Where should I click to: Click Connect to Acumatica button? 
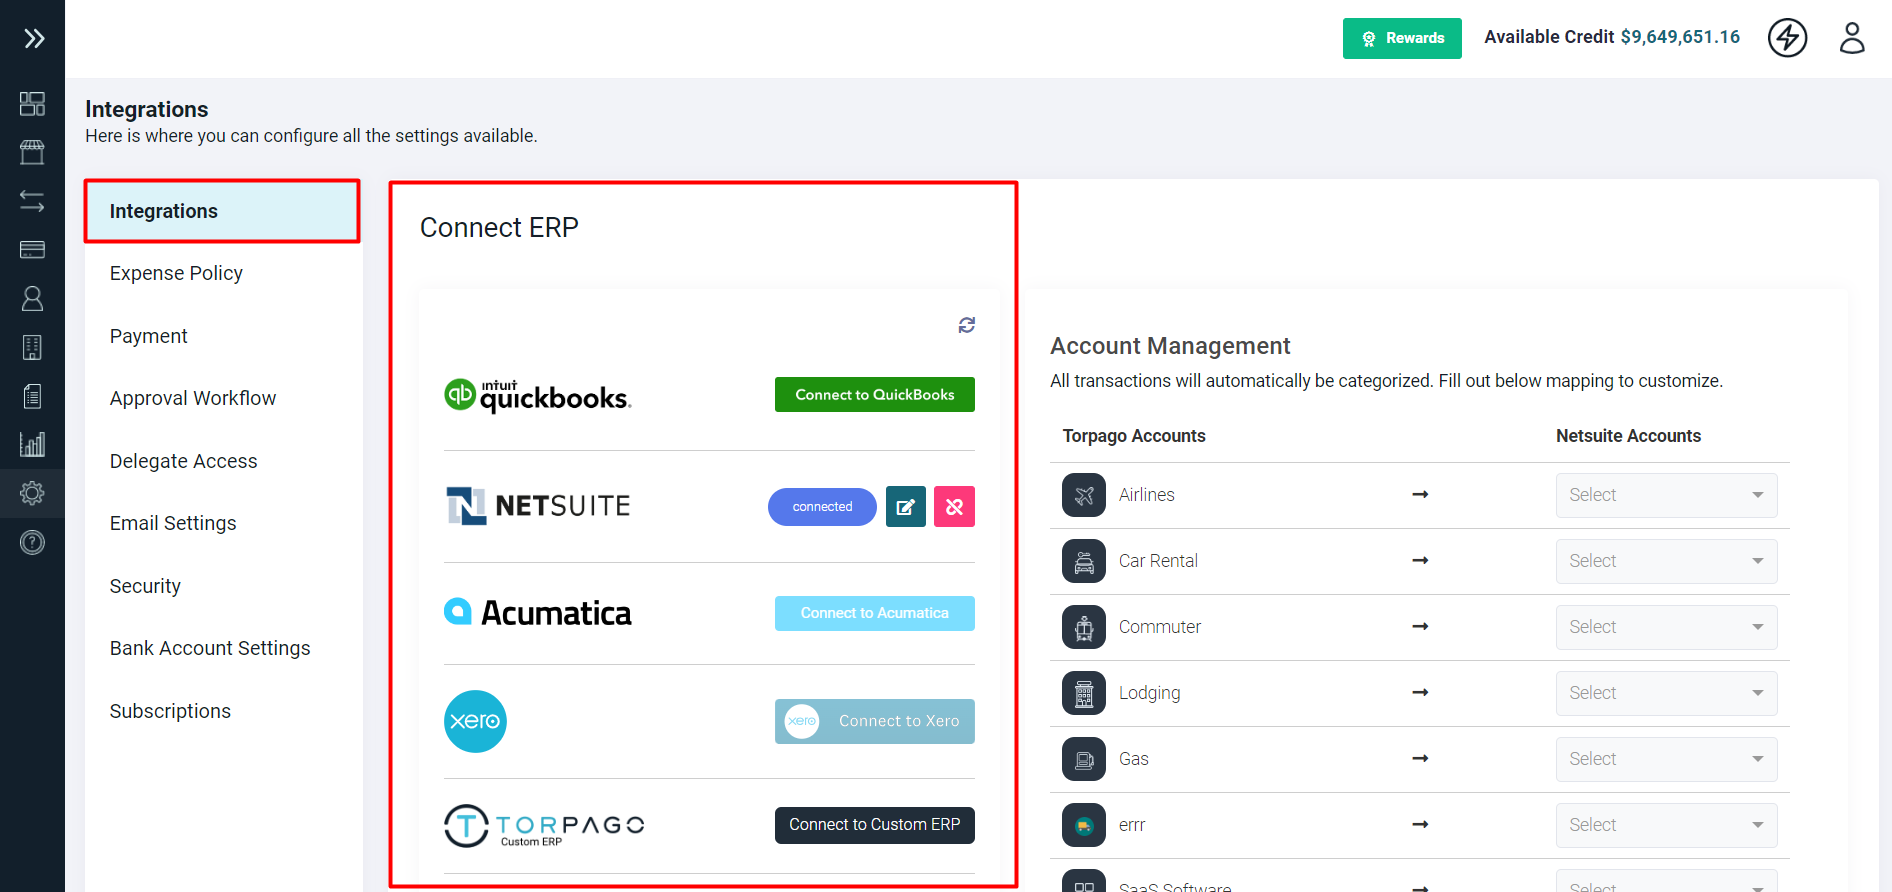[x=874, y=613]
